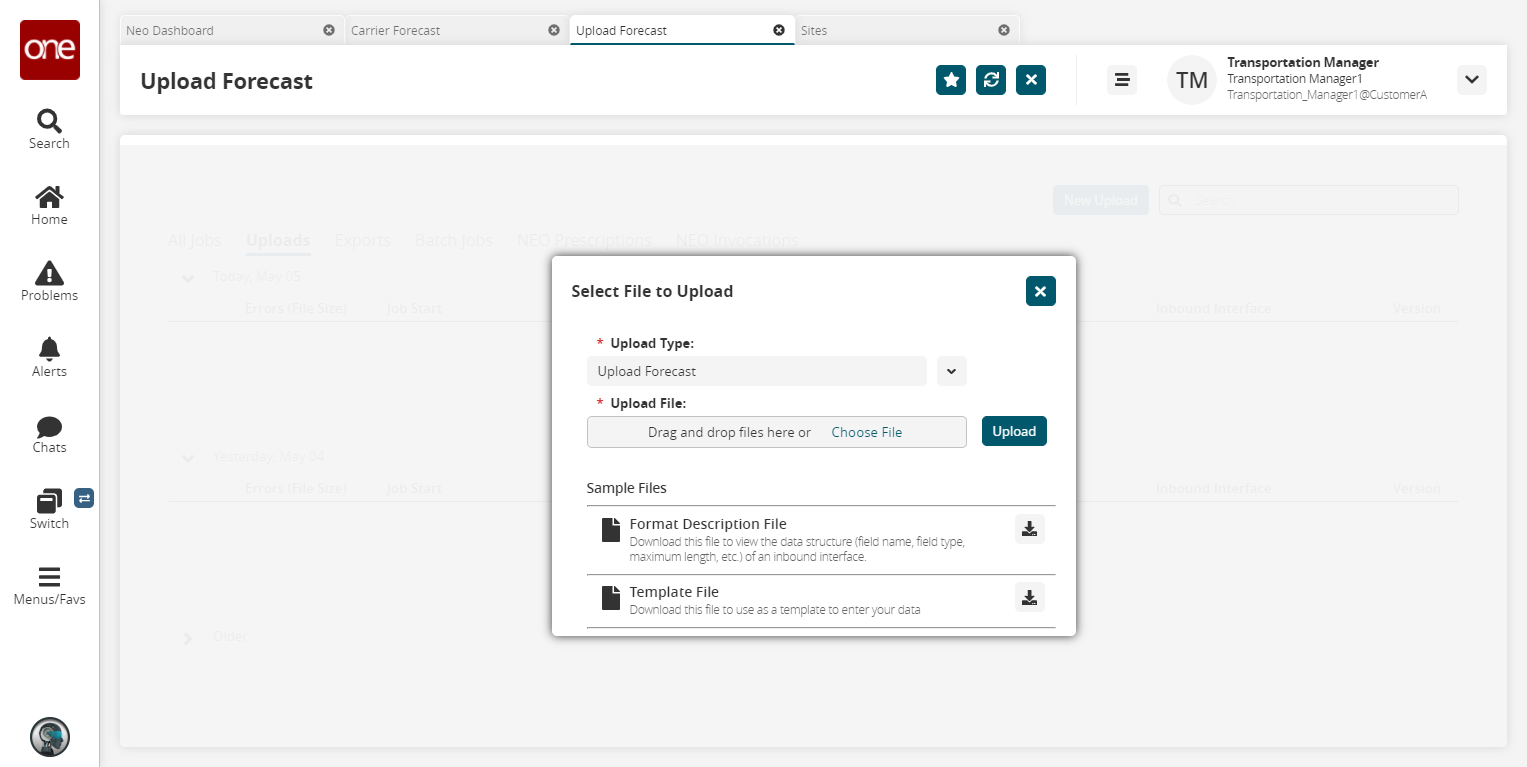Screen dimensions: 1527x767
Task: Select the NEO Invocations tab
Action: tap(737, 240)
